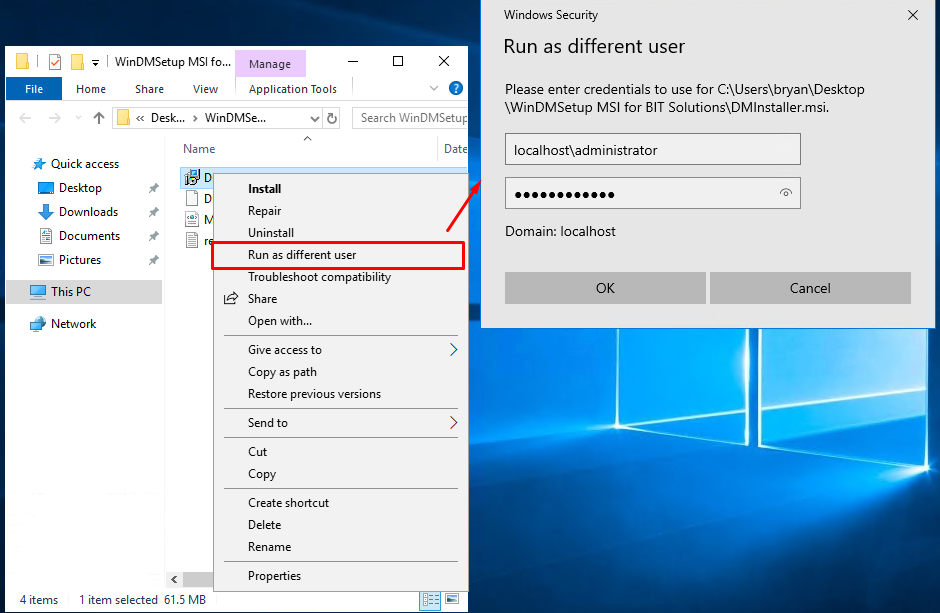The height and width of the screenshot is (613, 940).
Task: Open the Quick Access Toolbar customize dropdown
Action: pyautogui.click(x=95, y=62)
